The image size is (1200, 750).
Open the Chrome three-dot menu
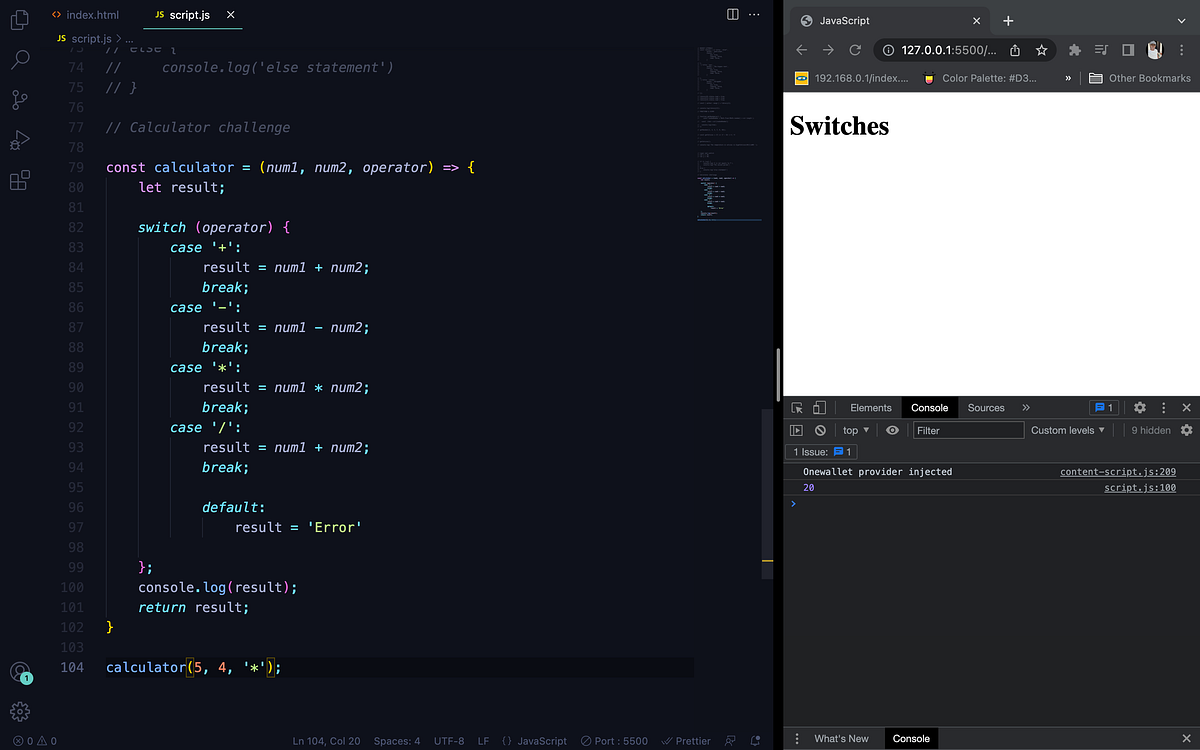point(1182,50)
